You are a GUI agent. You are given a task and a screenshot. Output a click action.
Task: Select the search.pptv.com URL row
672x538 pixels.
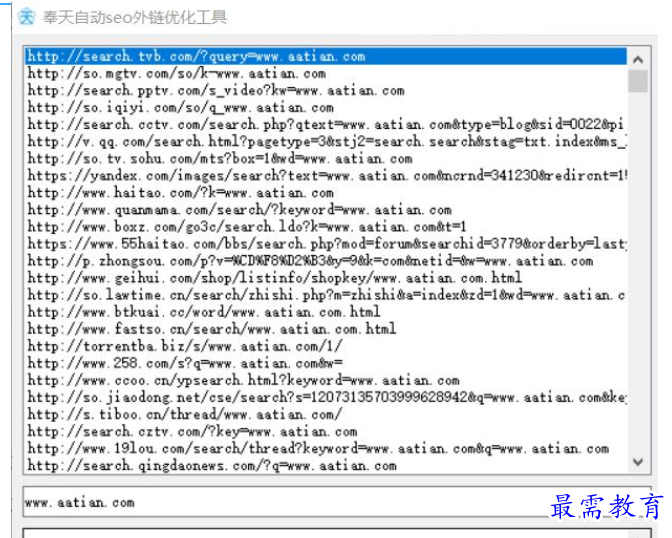326,90
